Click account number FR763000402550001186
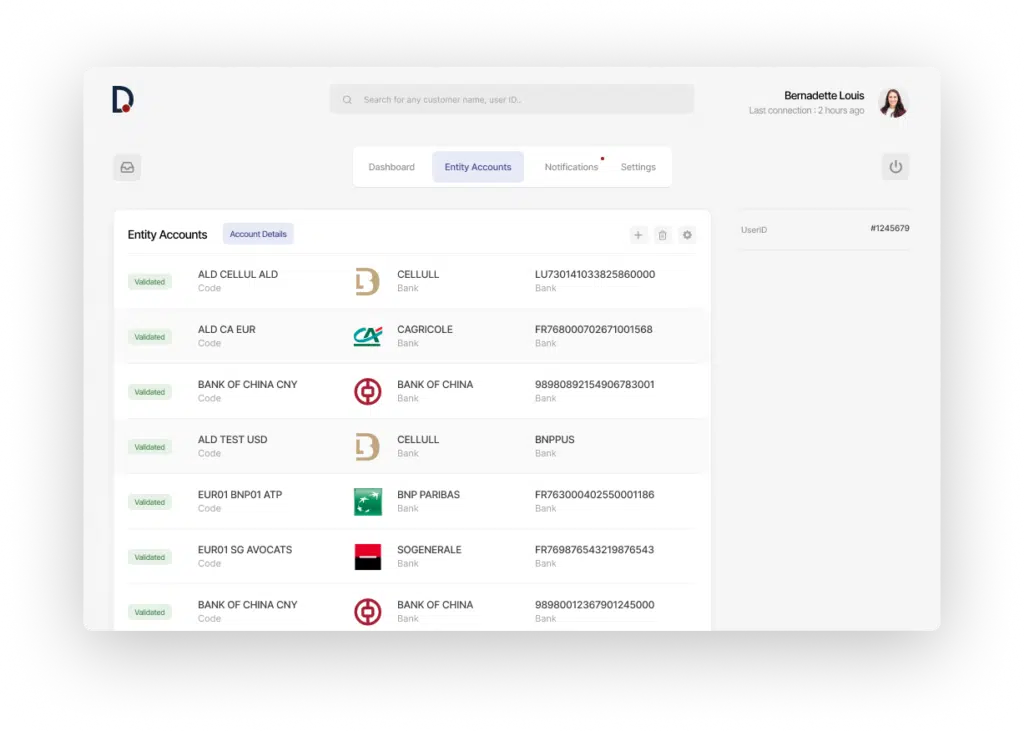Screen dimensions: 1024x731 (594, 495)
